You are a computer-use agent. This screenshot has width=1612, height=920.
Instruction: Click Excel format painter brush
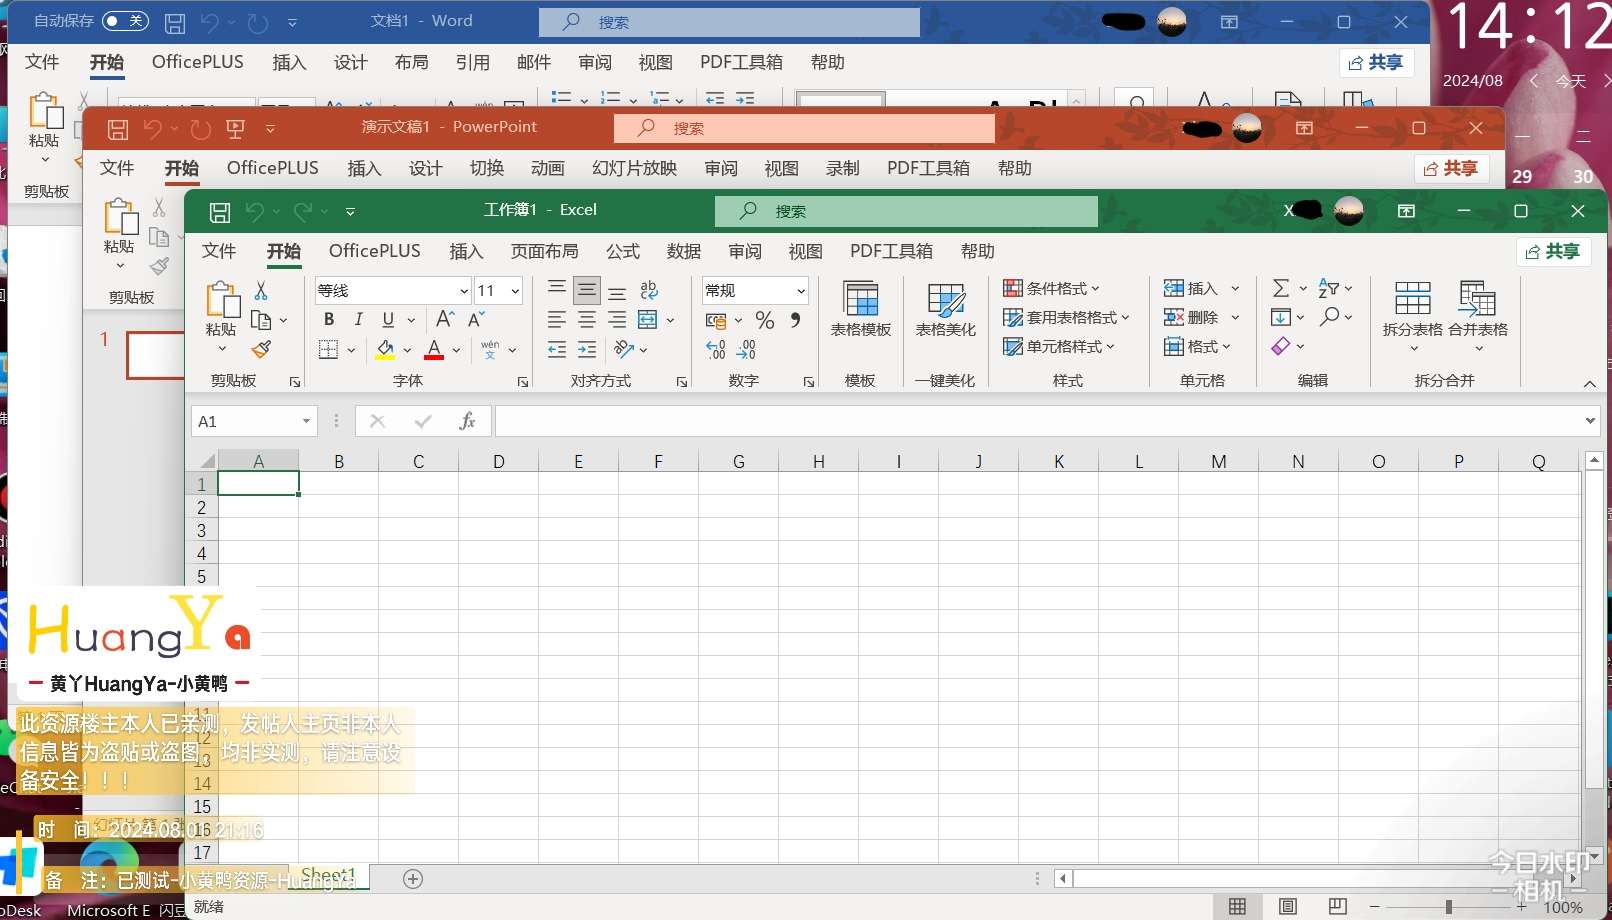(261, 349)
